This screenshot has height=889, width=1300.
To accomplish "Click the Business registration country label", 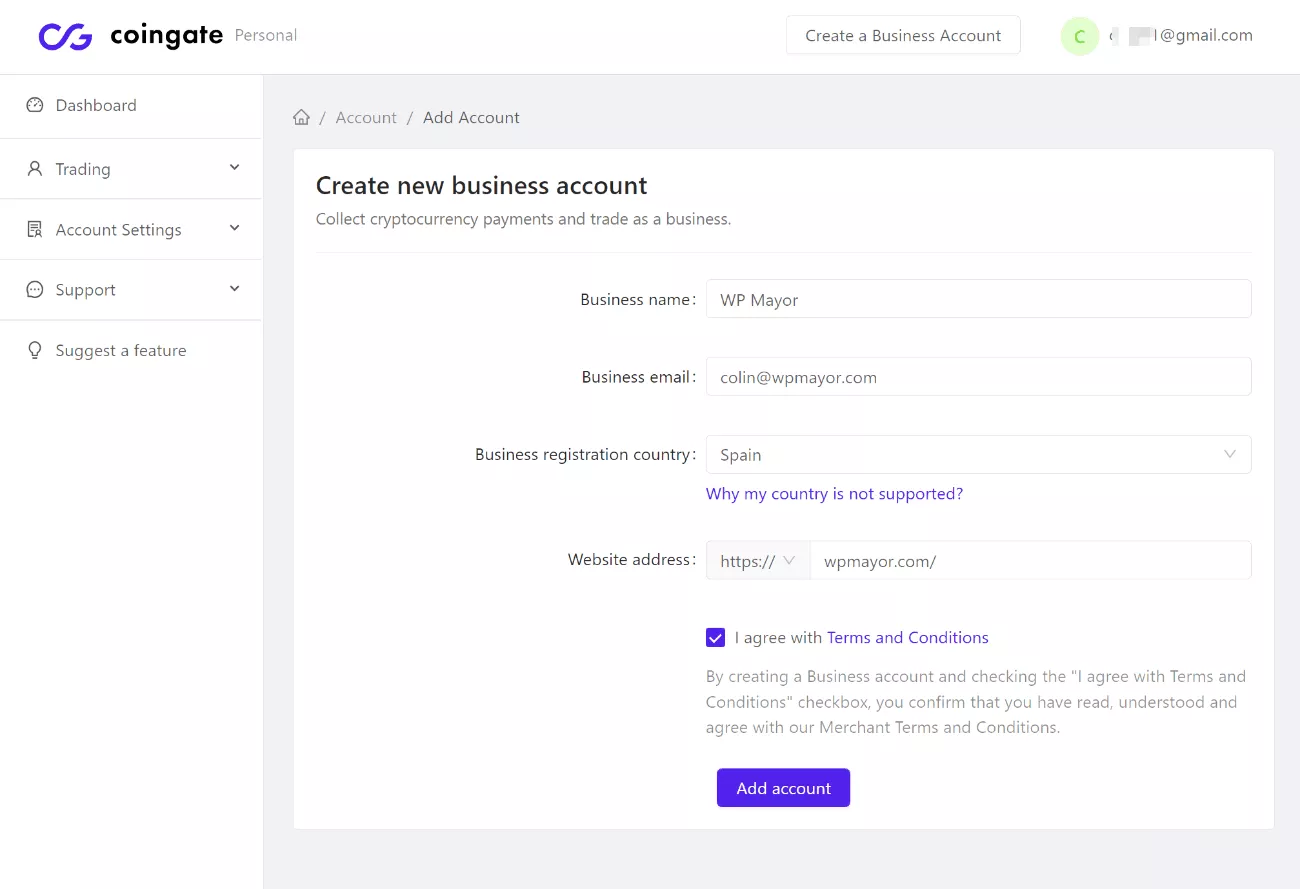I will coord(586,454).
